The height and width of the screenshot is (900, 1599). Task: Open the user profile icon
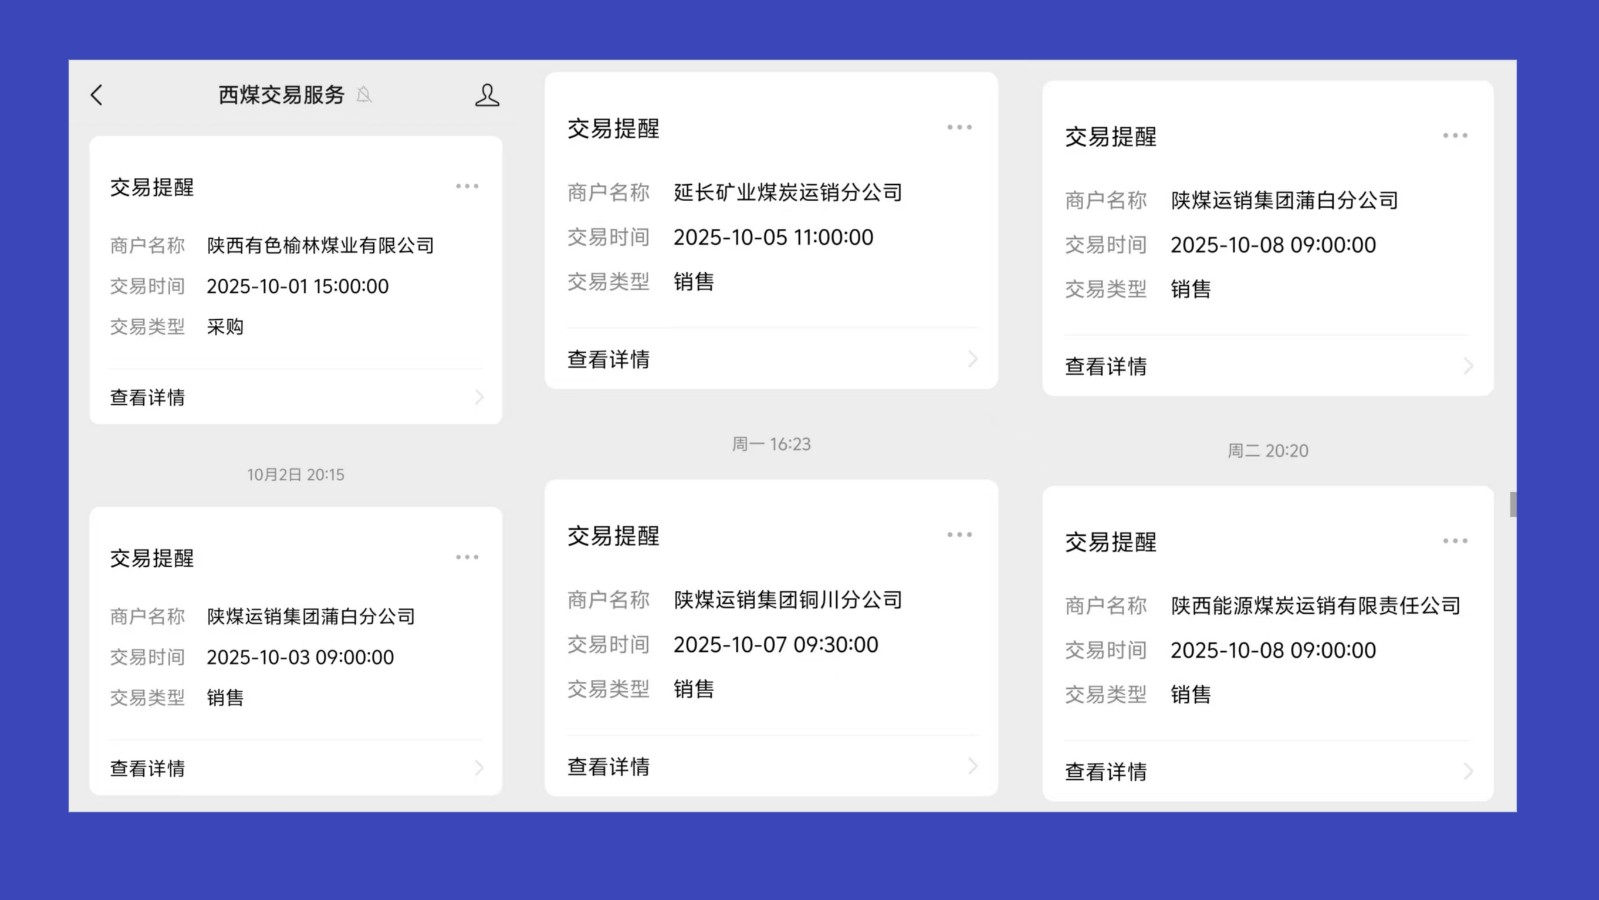[x=487, y=95]
